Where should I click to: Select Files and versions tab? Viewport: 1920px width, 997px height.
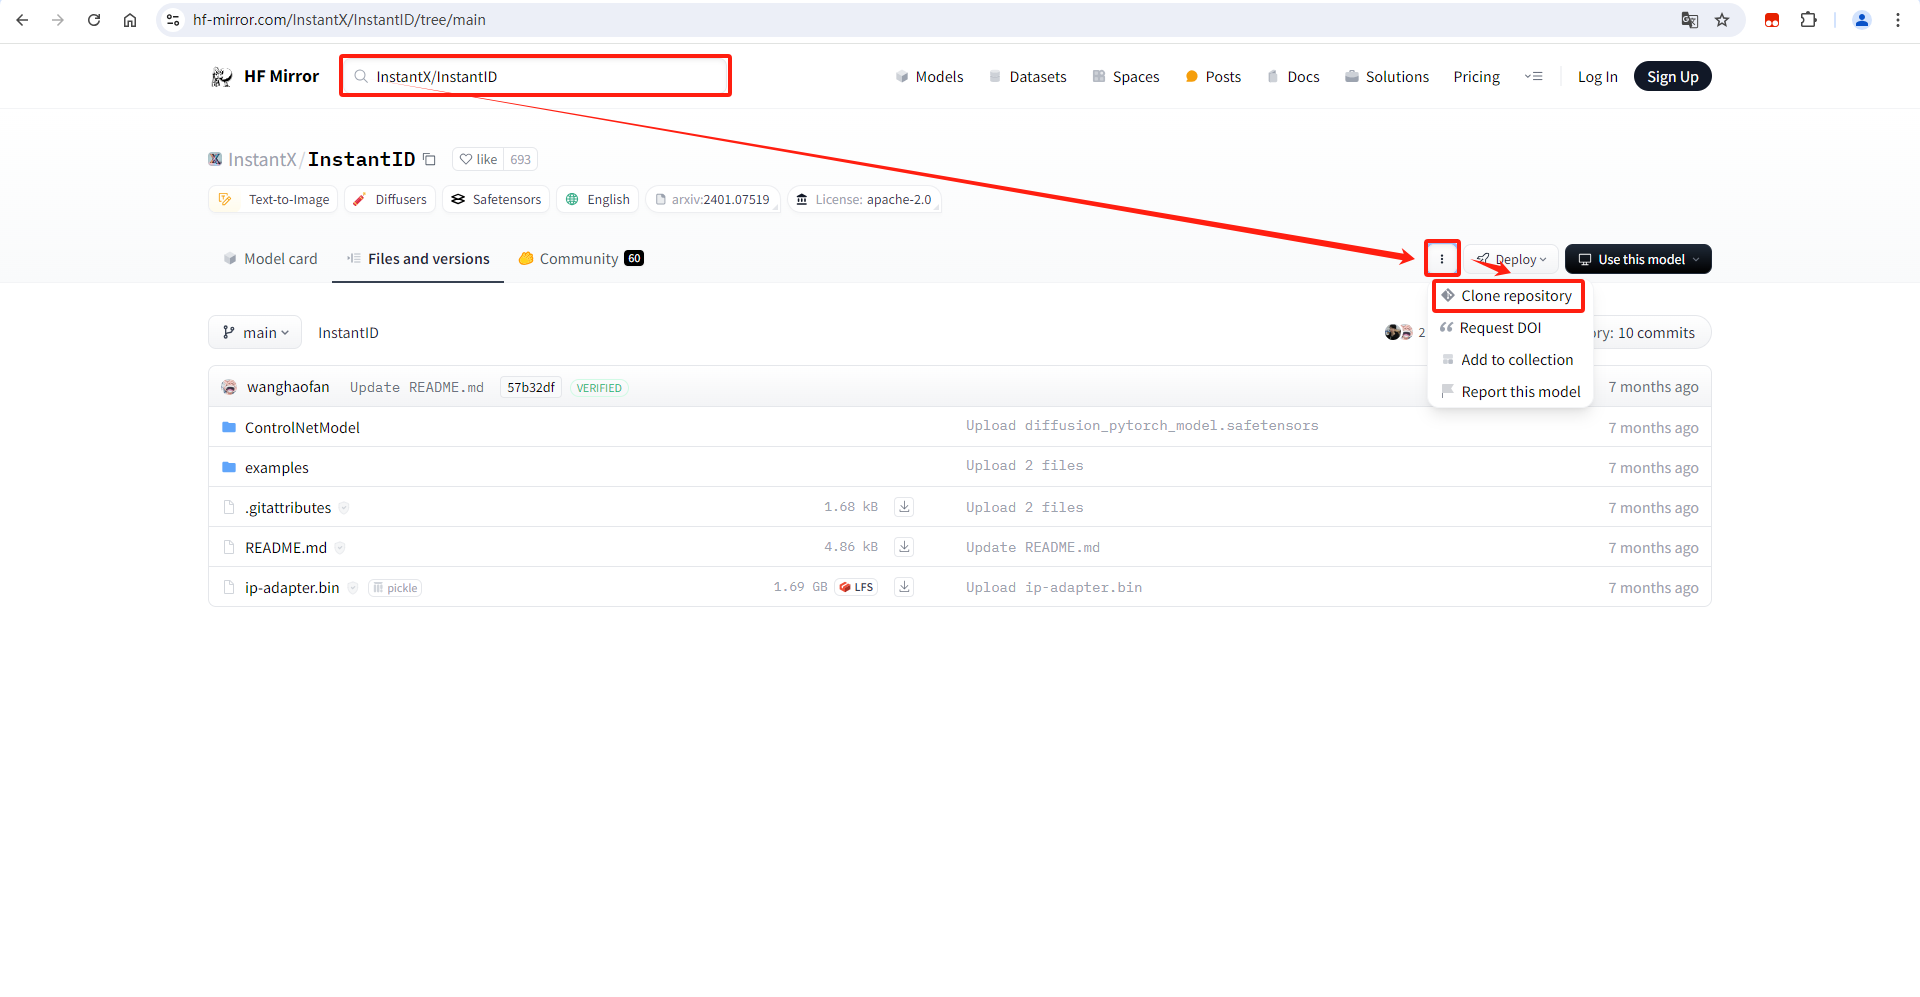418,259
